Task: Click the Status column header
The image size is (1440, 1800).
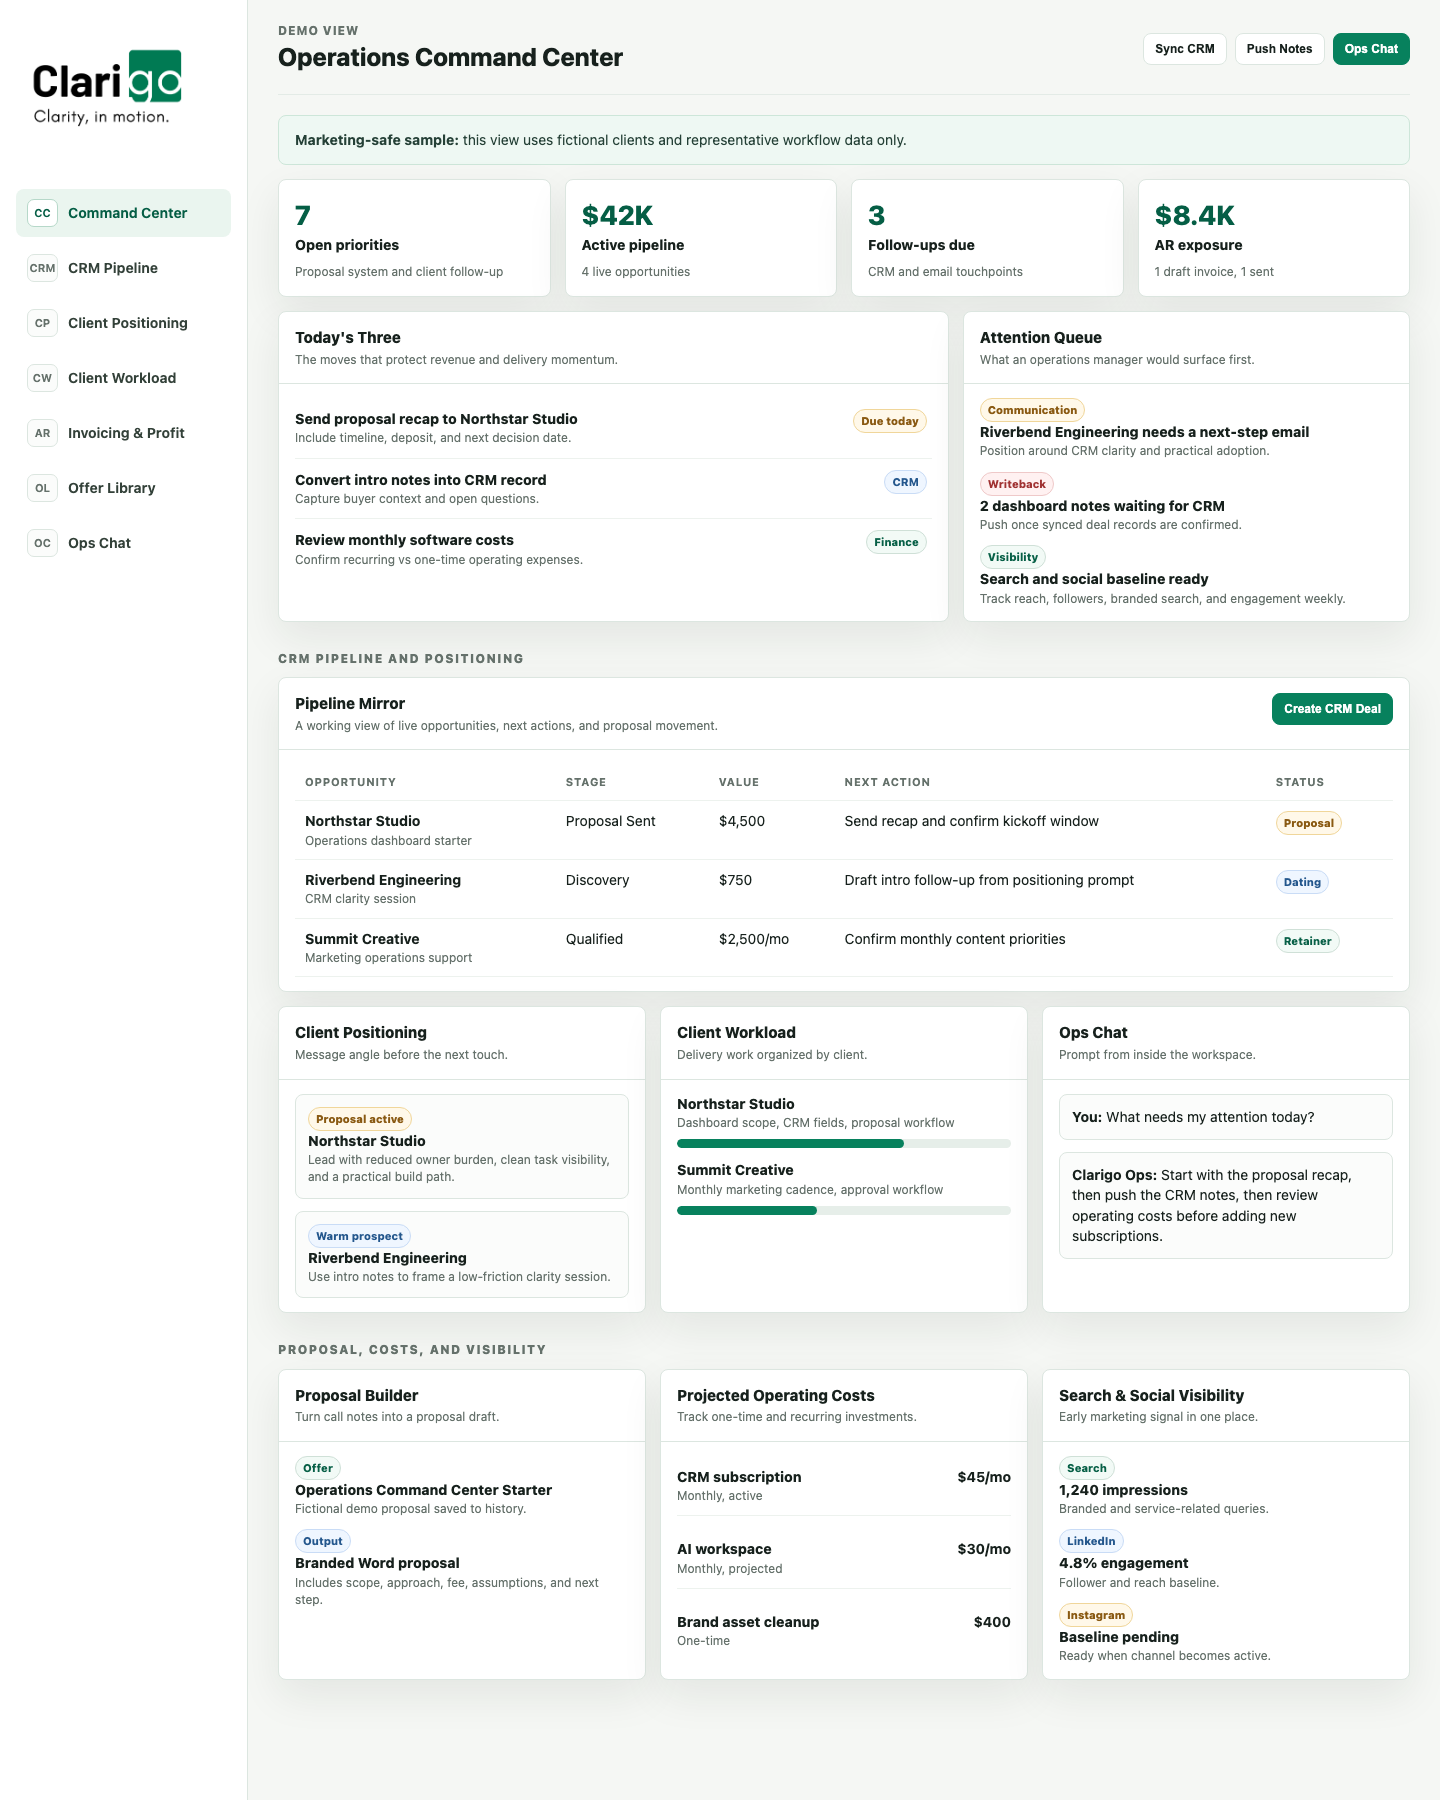Action: (1300, 782)
